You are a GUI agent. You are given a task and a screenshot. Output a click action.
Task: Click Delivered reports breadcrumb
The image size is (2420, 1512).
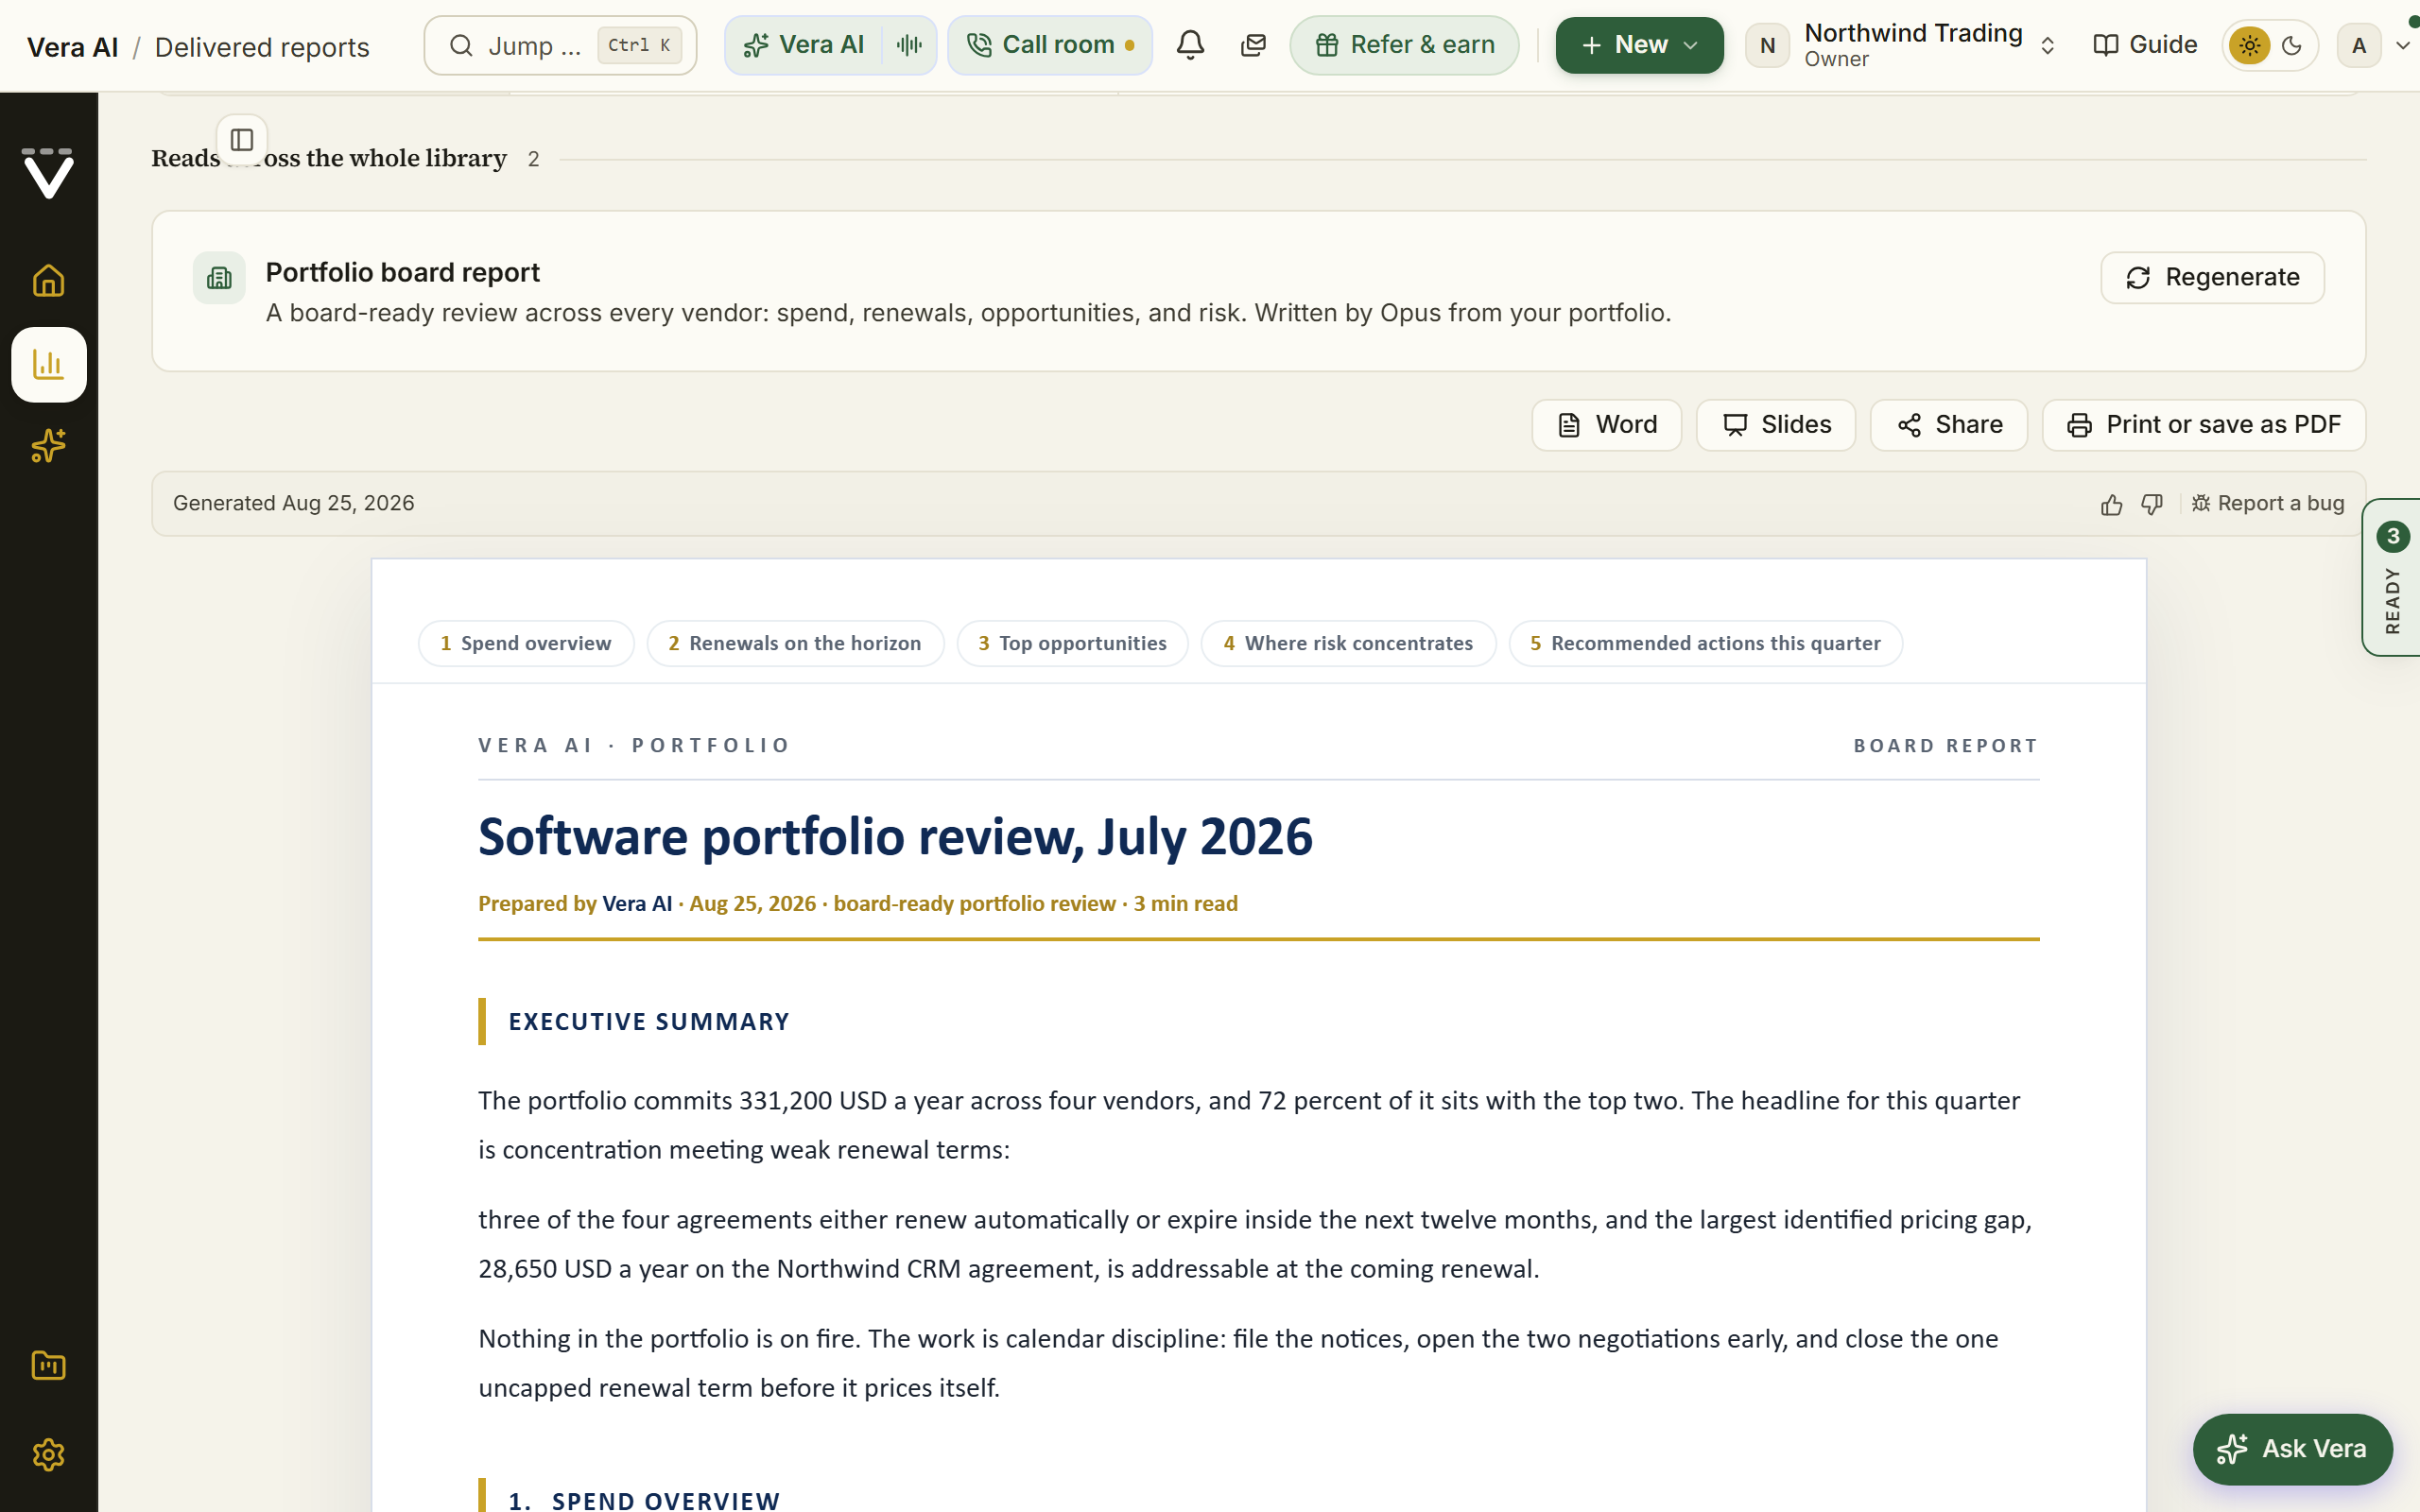[x=262, y=47]
